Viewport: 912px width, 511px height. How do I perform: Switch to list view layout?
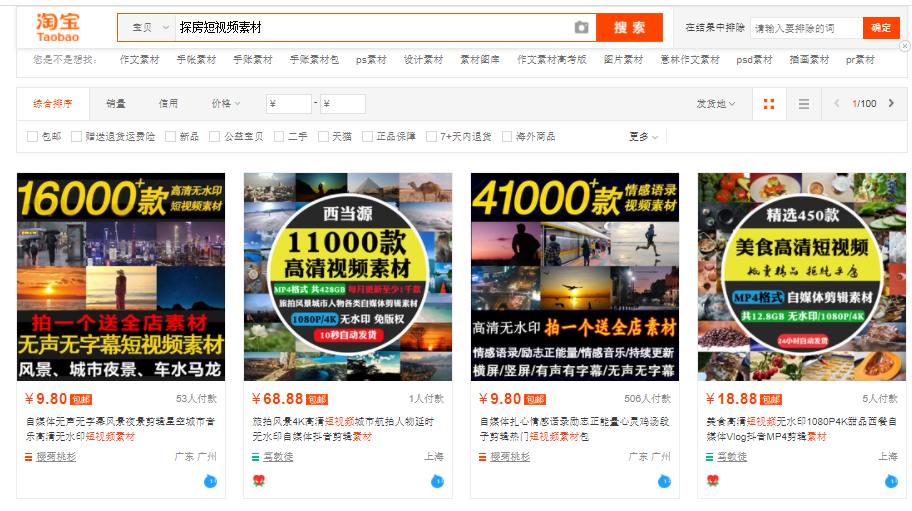click(803, 104)
